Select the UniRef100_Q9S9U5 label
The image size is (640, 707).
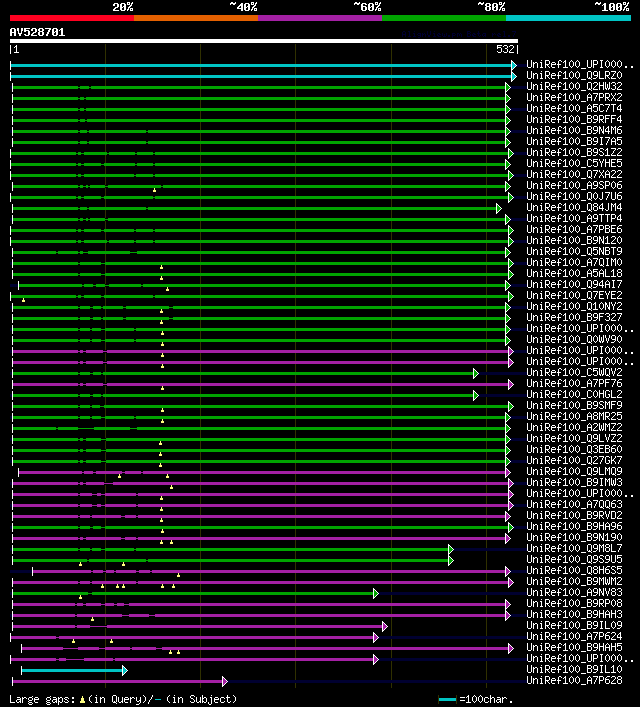pyautogui.click(x=574, y=560)
